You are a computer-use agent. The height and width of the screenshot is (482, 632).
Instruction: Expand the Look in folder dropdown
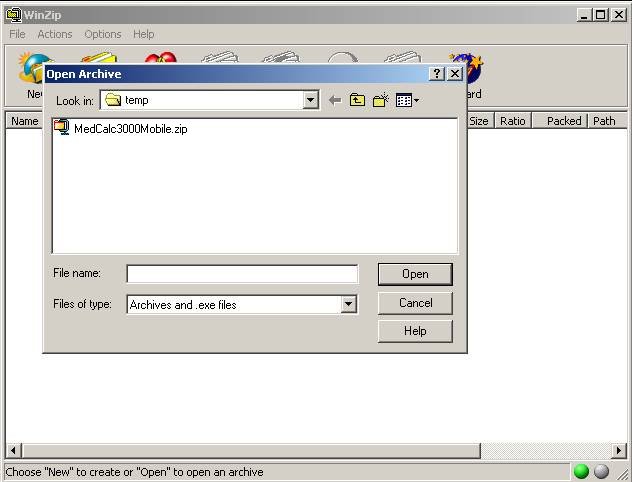(310, 100)
